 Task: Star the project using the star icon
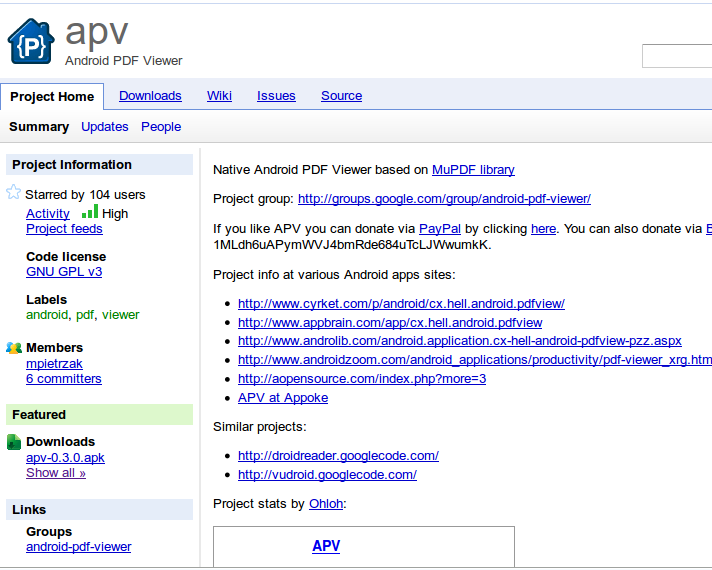[13, 192]
